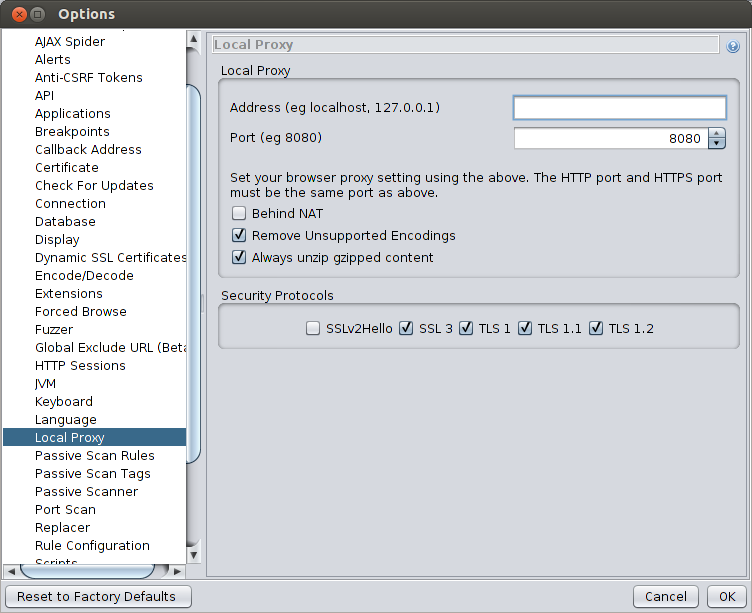Select Database in the list
The height and width of the screenshot is (613, 752).
tap(65, 222)
